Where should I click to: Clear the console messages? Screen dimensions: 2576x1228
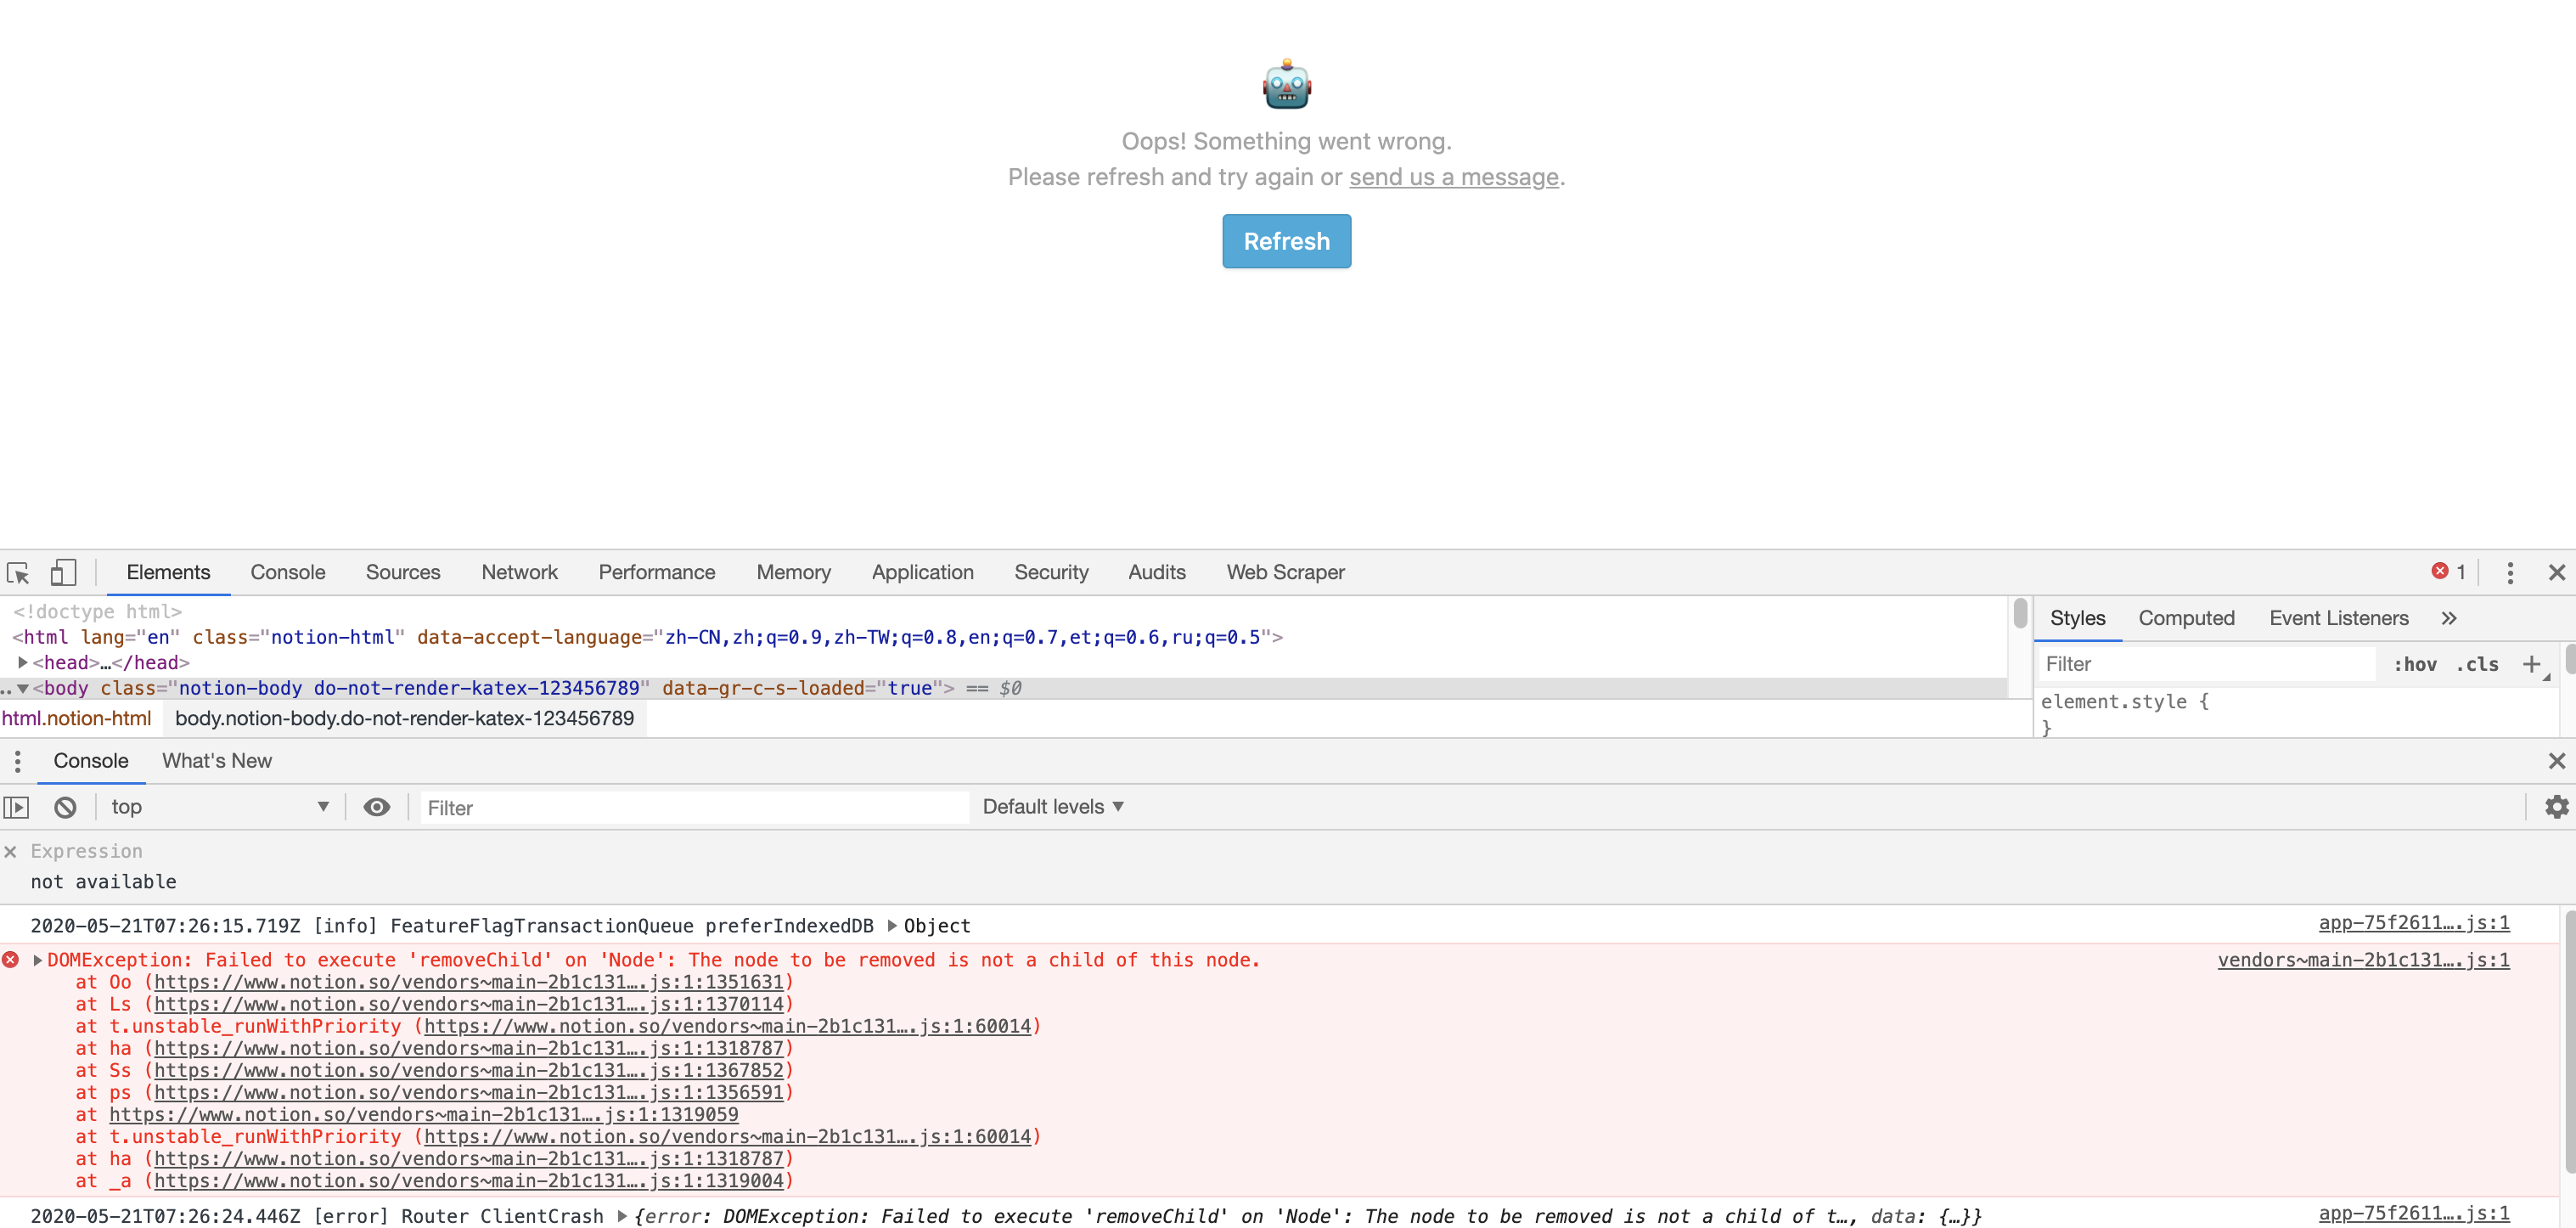(x=65, y=807)
